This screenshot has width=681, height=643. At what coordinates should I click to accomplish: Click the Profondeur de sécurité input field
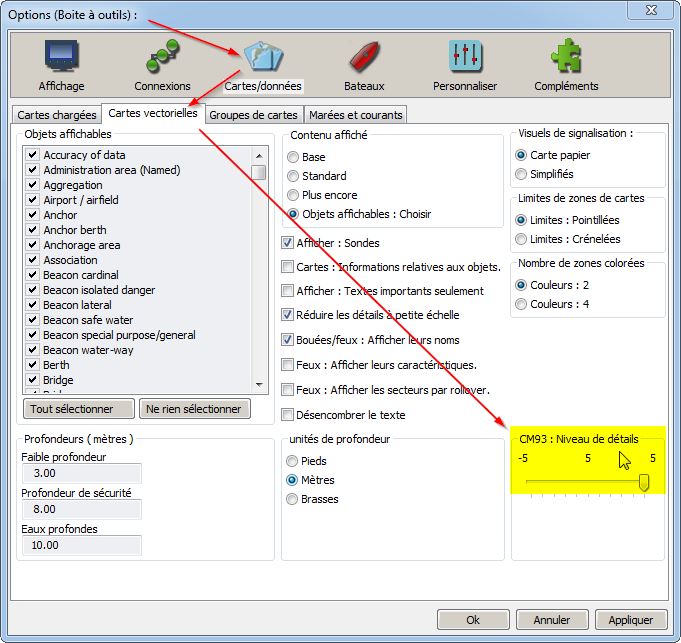coord(81,509)
